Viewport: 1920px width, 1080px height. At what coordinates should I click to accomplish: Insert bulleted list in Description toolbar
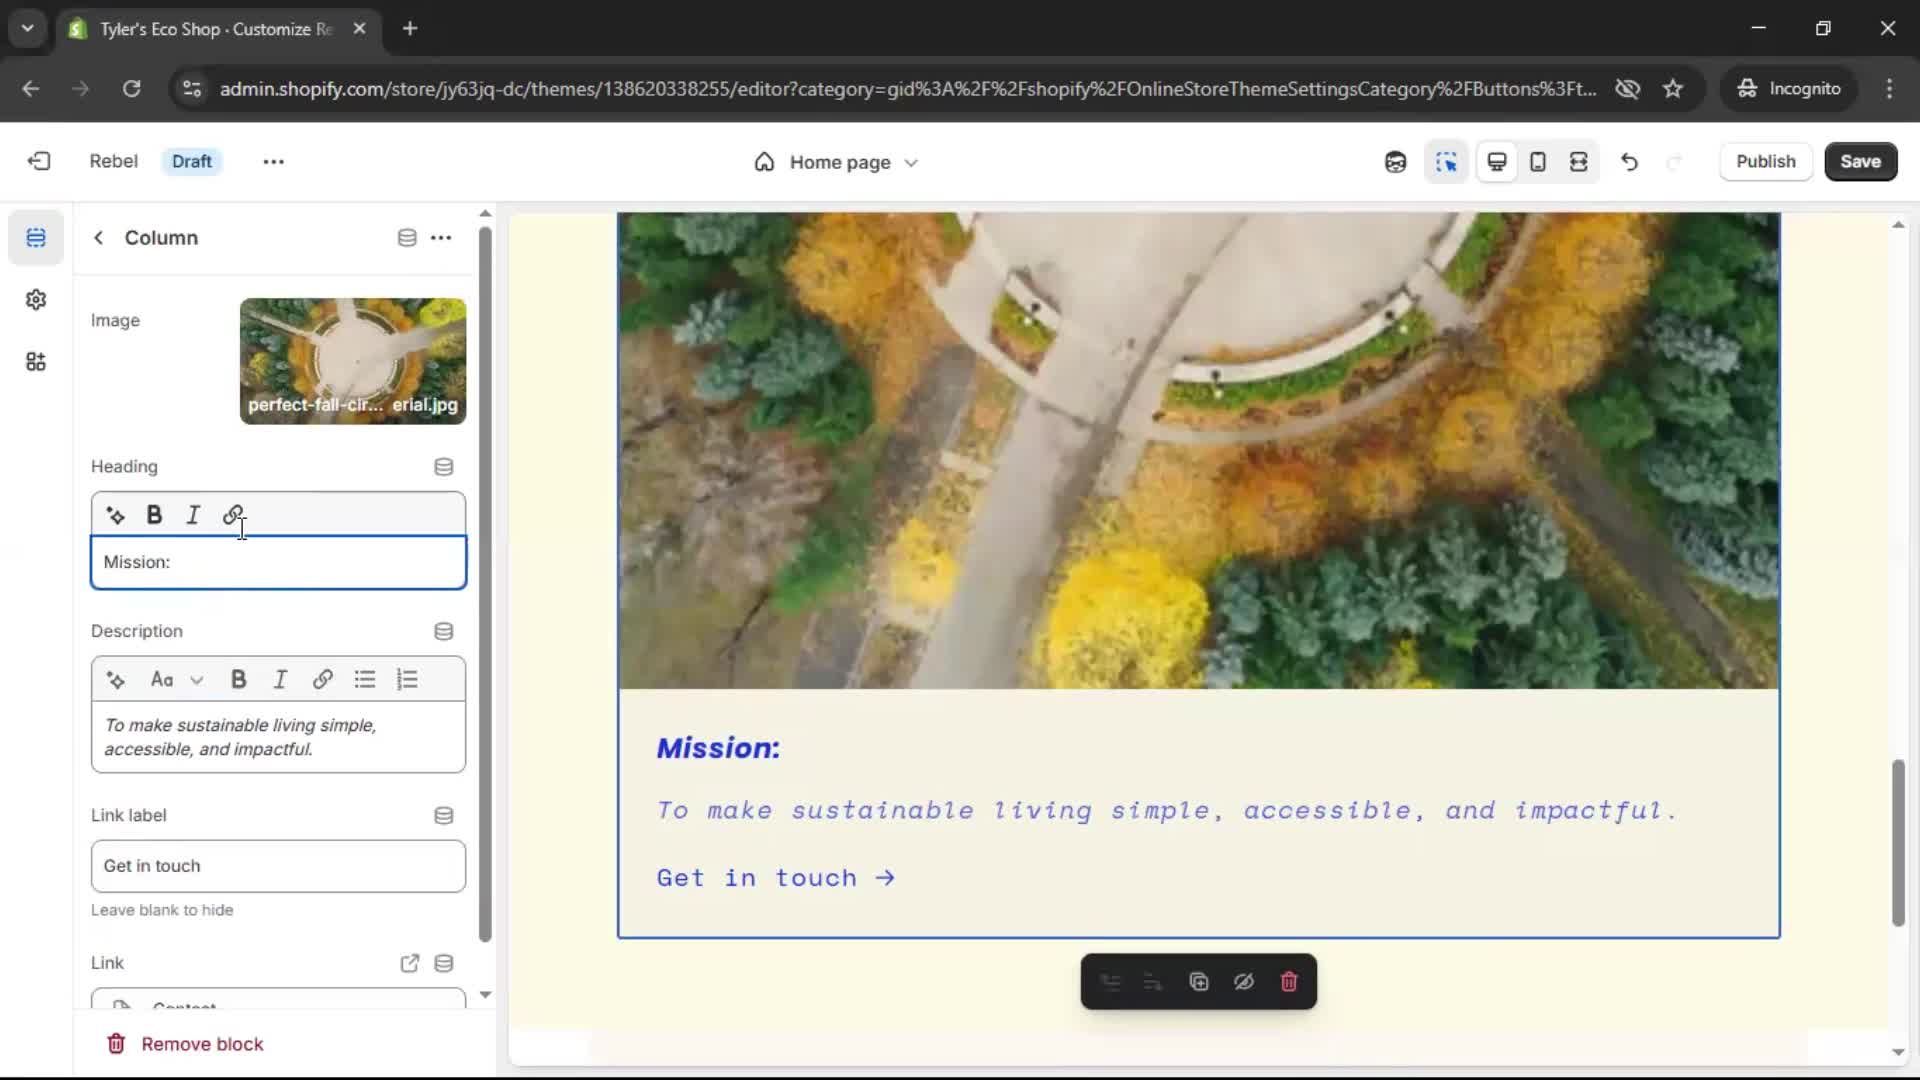[365, 680]
